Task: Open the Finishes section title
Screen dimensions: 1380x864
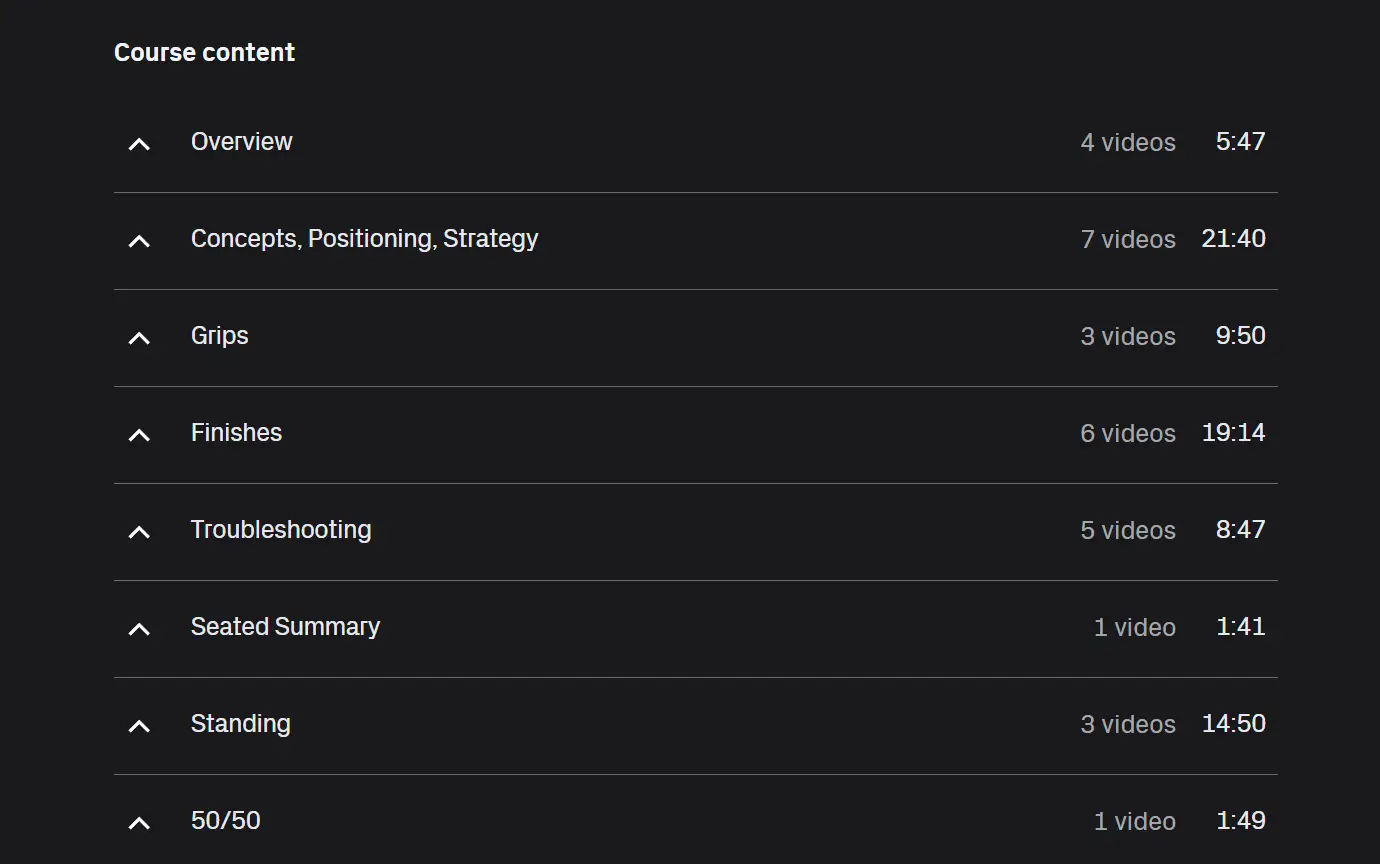Action: tap(236, 433)
